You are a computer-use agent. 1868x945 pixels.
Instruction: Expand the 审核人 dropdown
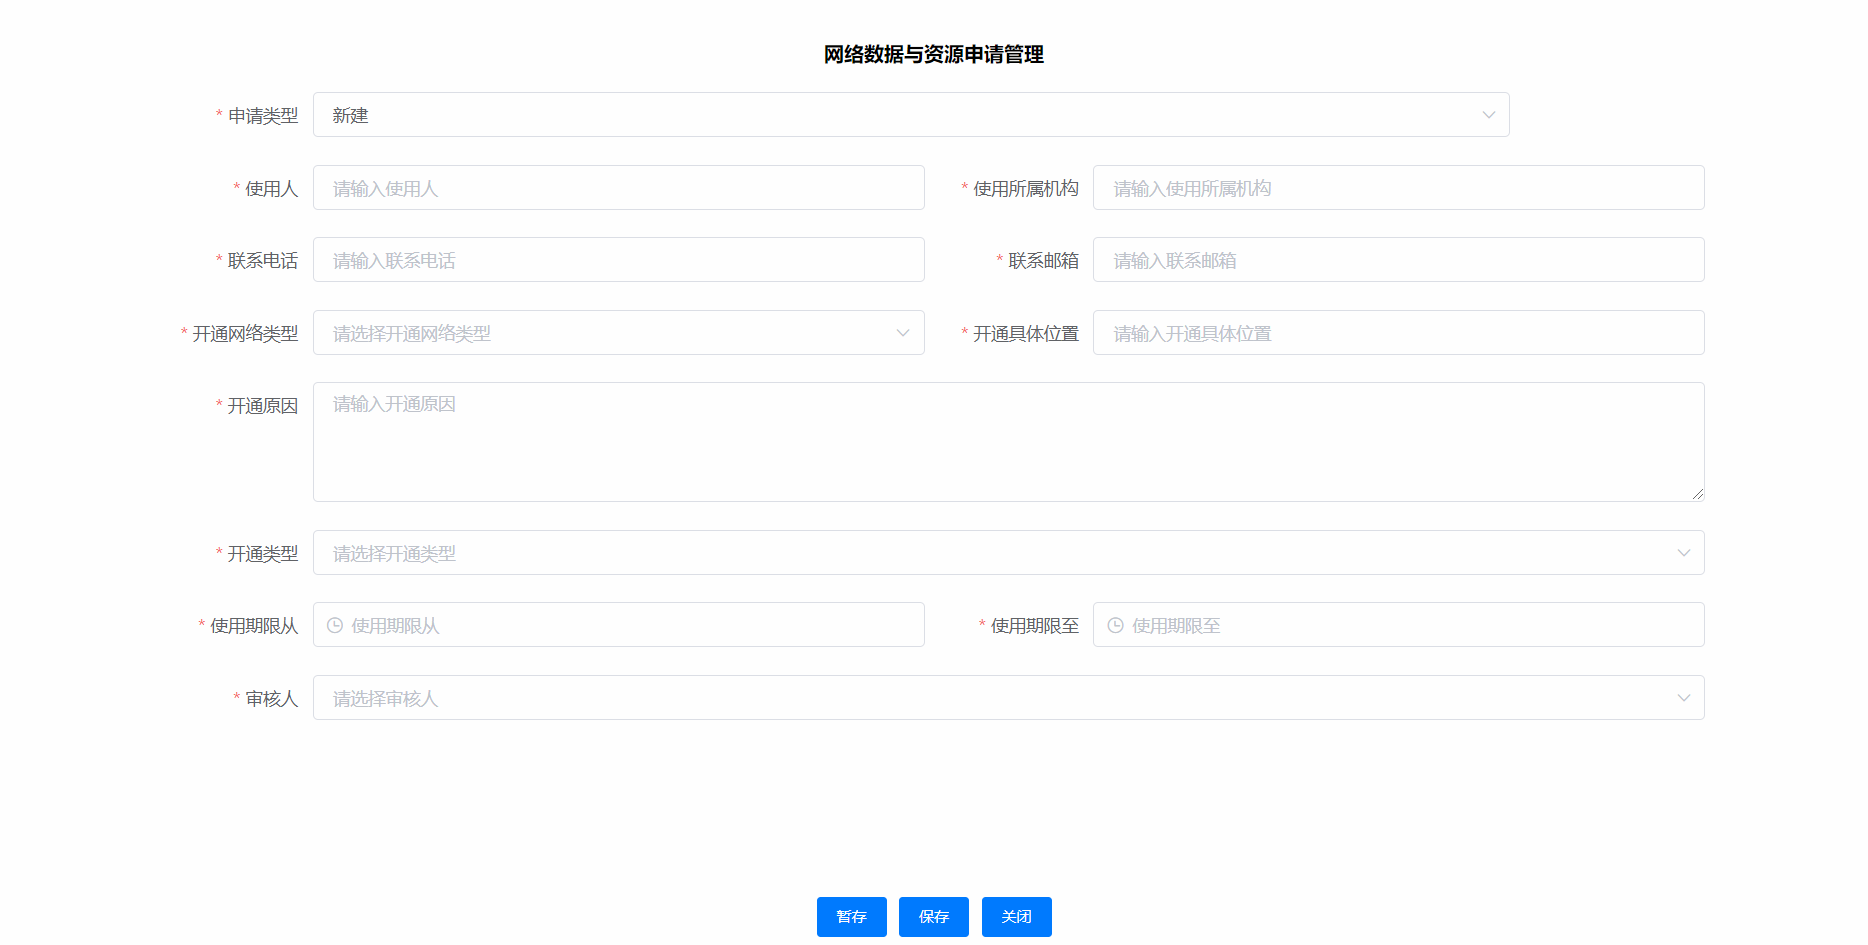(1008, 698)
